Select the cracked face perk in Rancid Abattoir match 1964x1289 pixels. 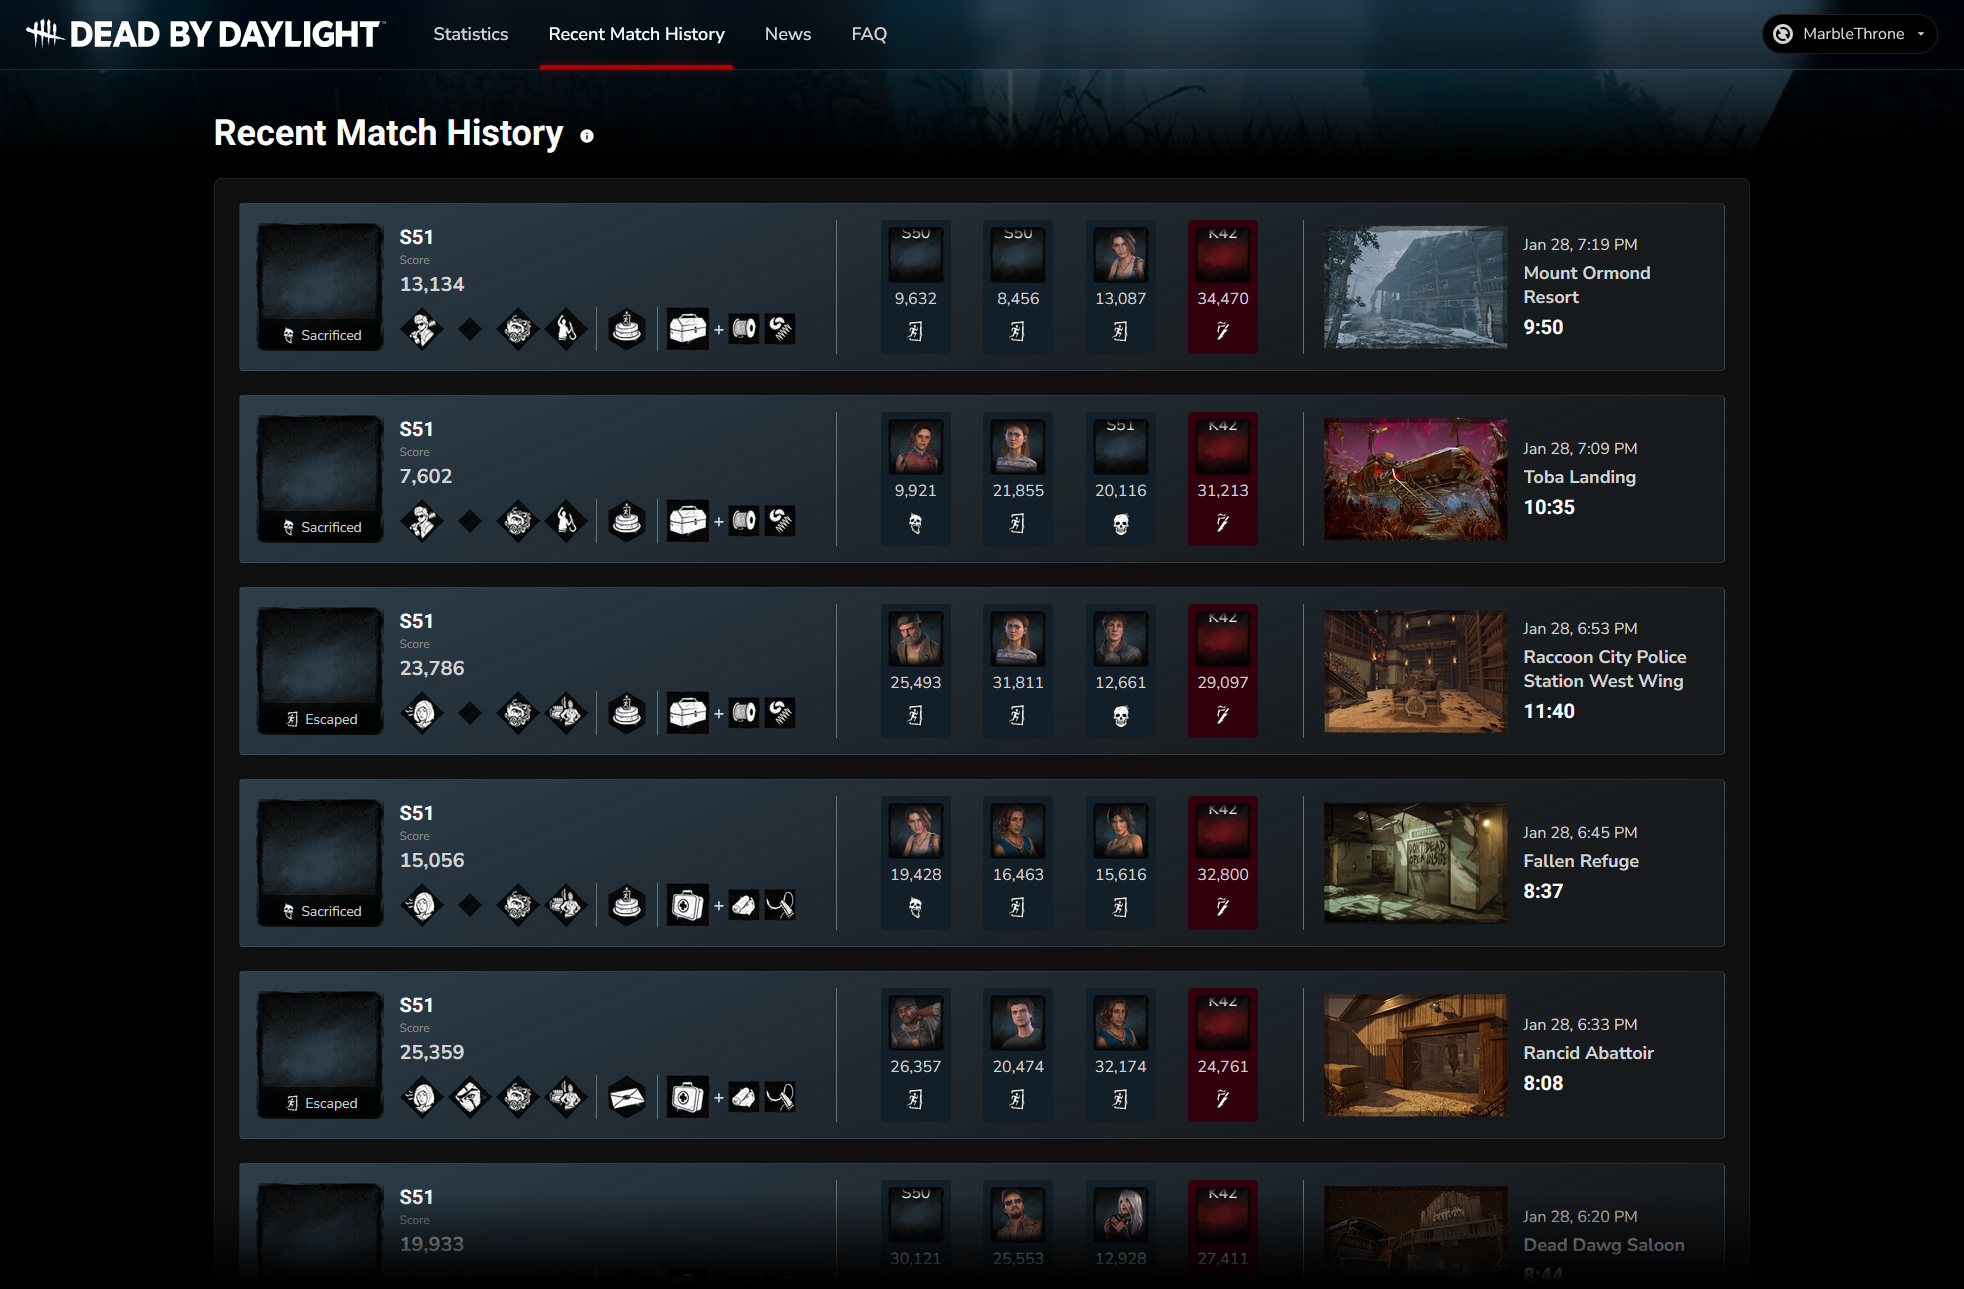(x=470, y=1096)
